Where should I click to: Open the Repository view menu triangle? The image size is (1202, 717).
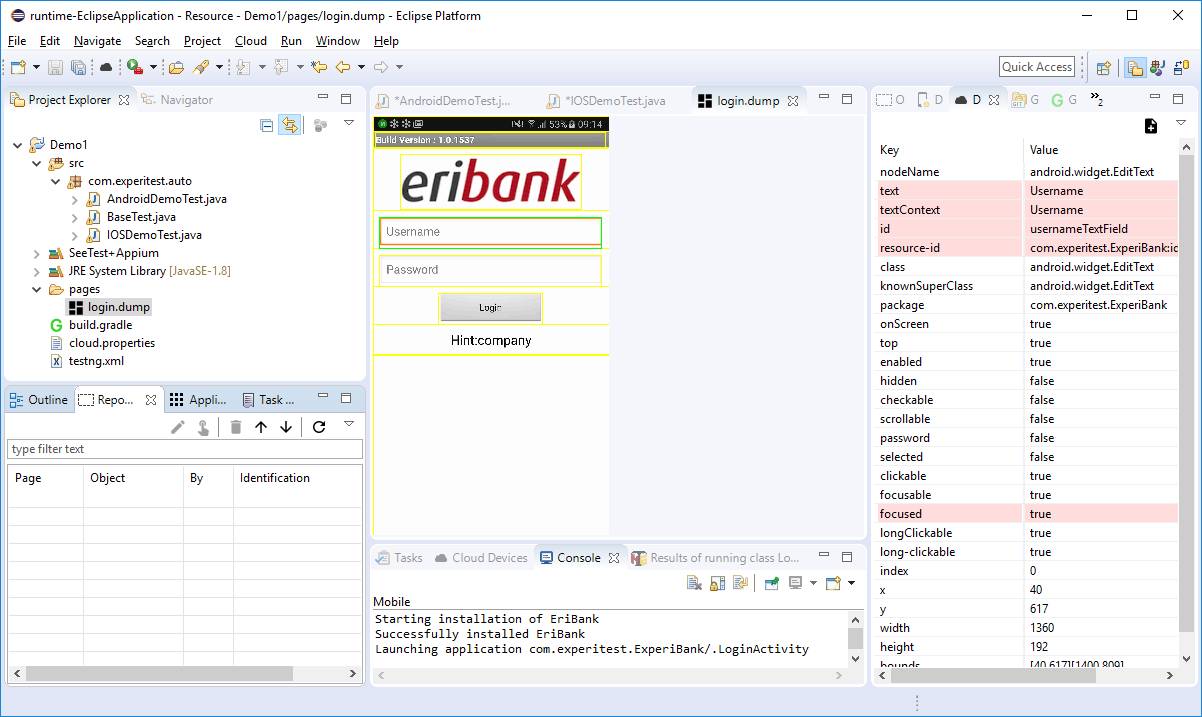pyautogui.click(x=349, y=424)
